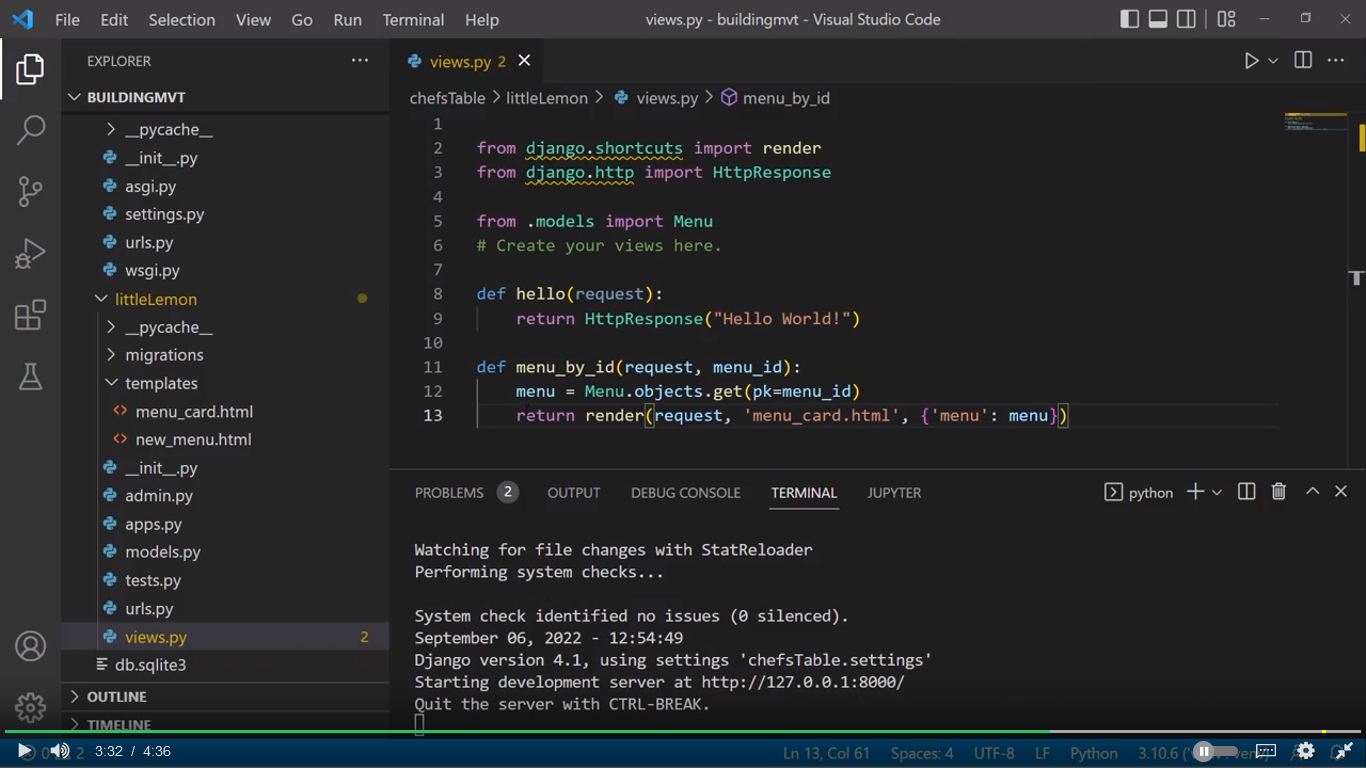Open the Testing flask view
The width and height of the screenshot is (1366, 768).
pos(30,377)
